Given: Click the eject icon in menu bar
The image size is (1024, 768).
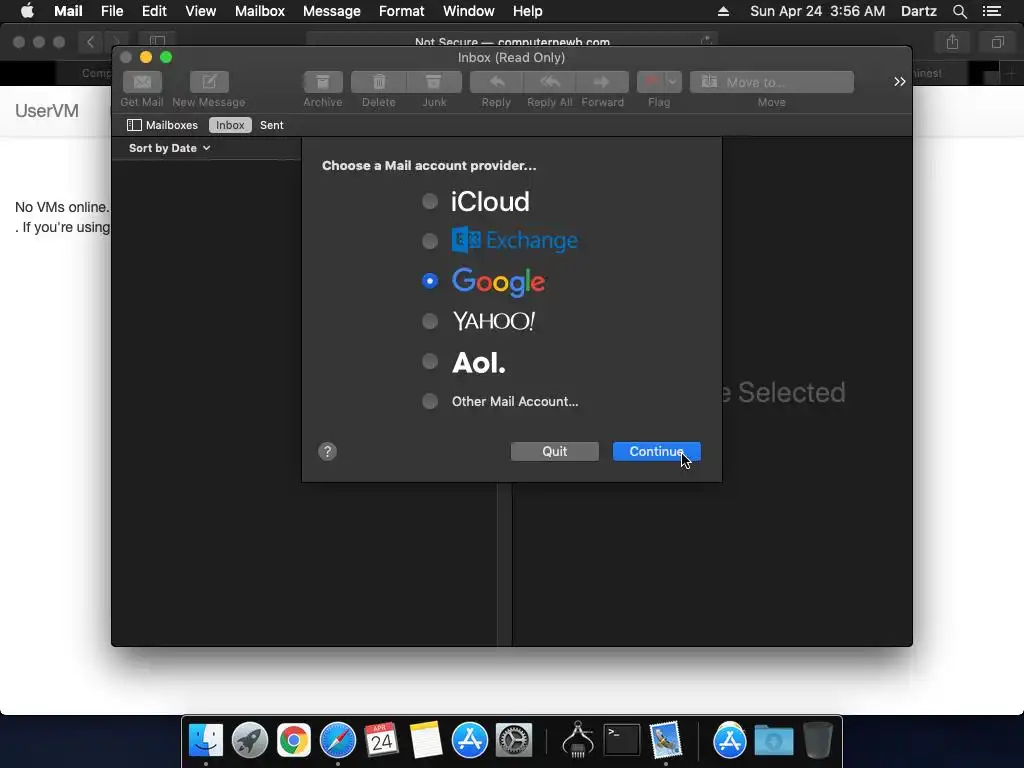Looking at the screenshot, I should click(724, 11).
